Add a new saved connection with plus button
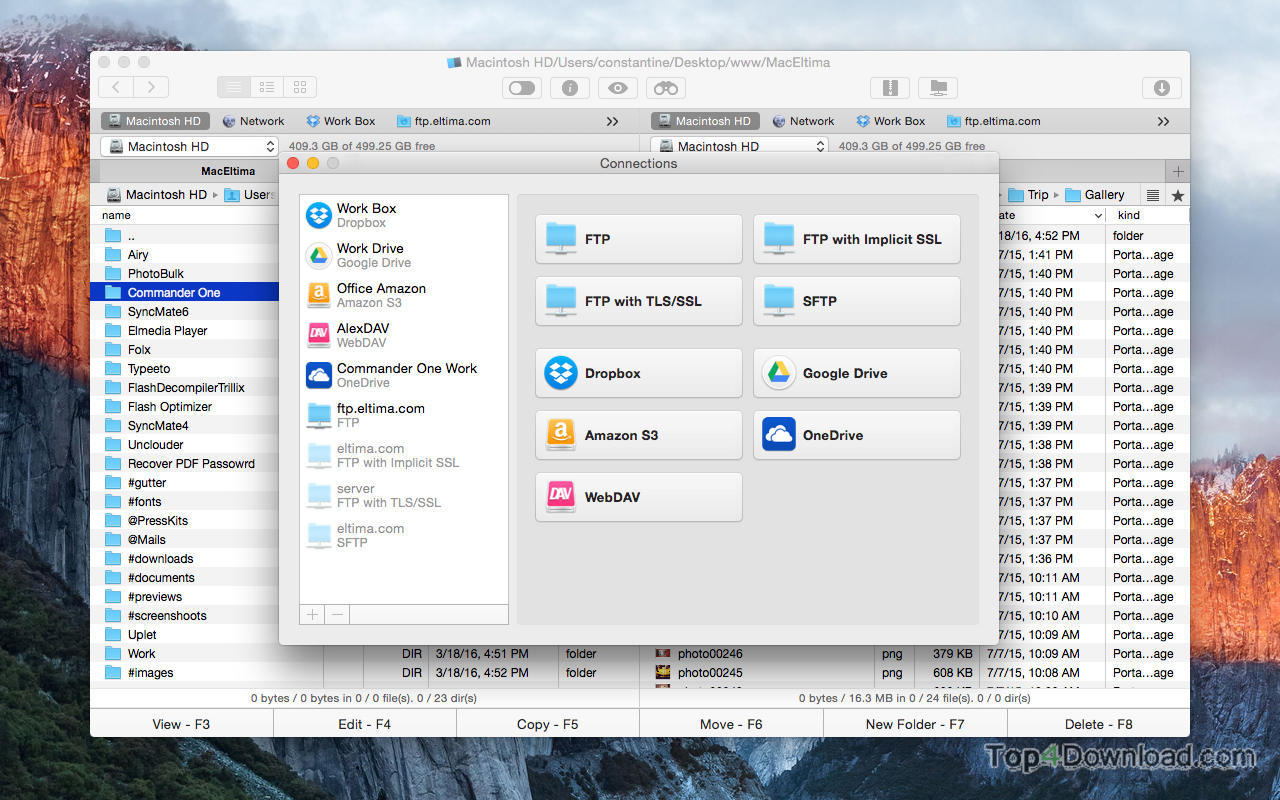 311,614
